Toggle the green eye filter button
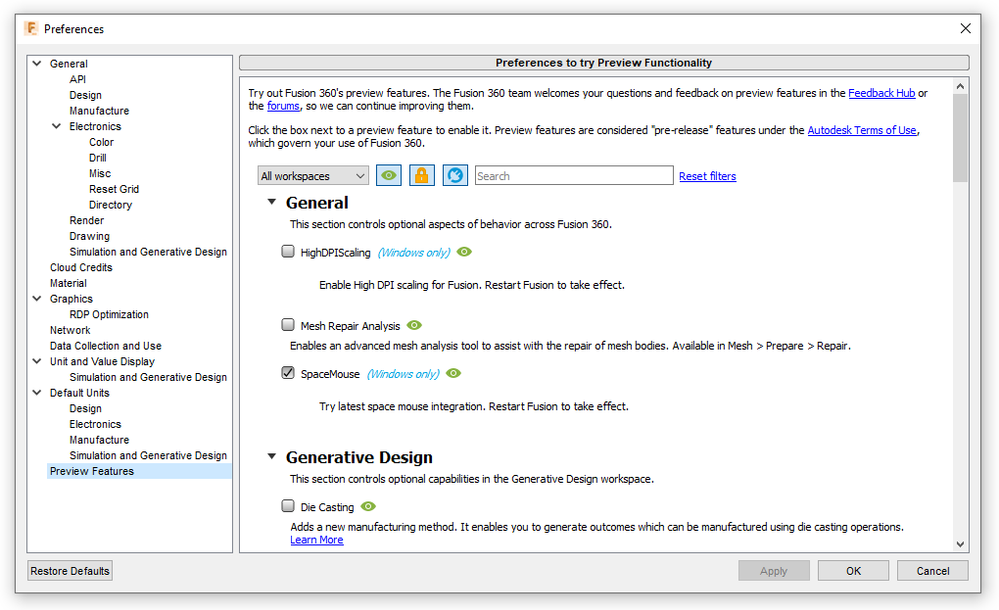 pyautogui.click(x=389, y=175)
